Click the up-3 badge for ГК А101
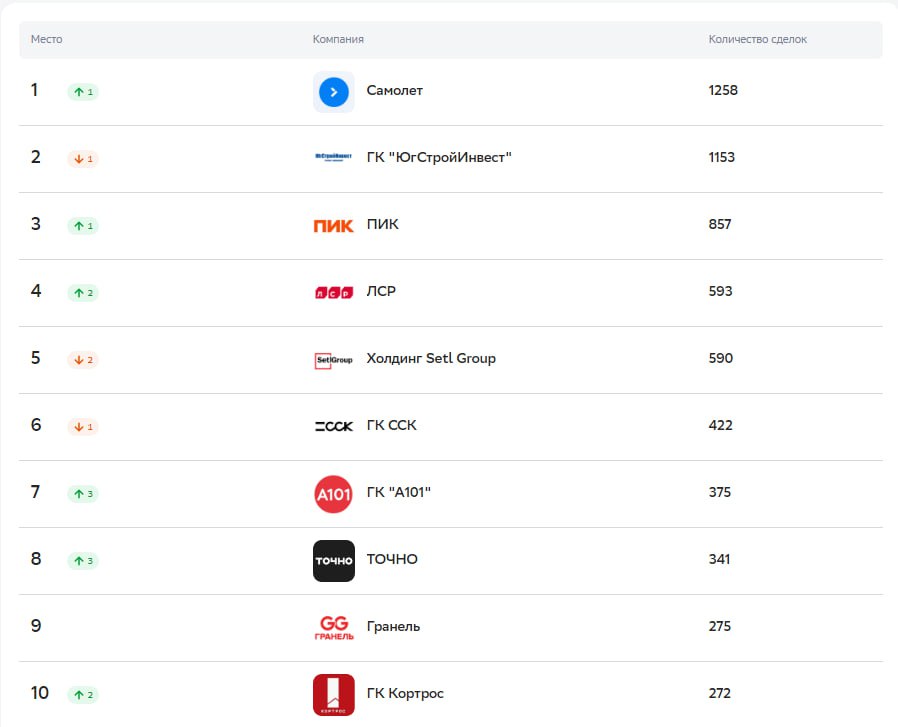The image size is (898, 727). (x=83, y=494)
